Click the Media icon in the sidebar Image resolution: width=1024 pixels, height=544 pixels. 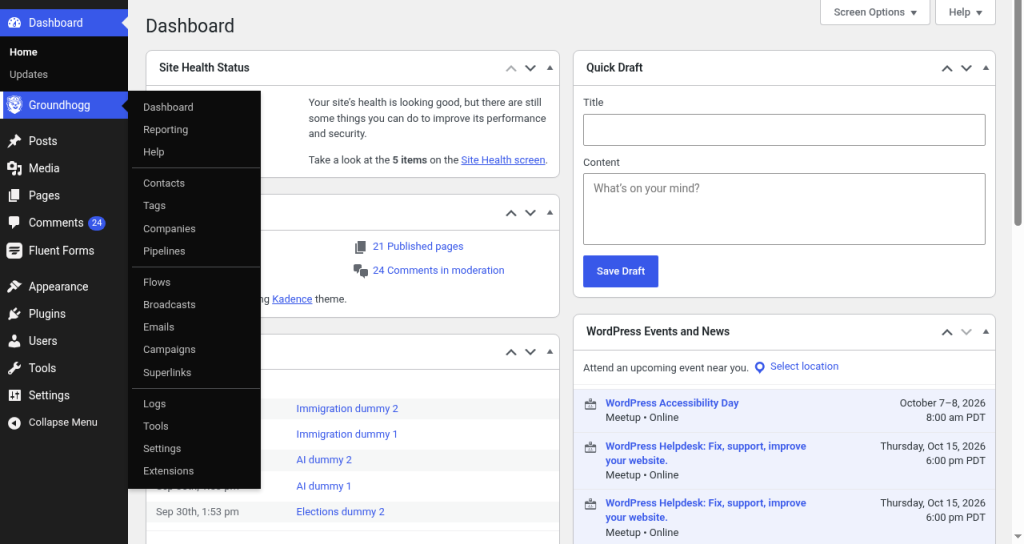click(14, 168)
